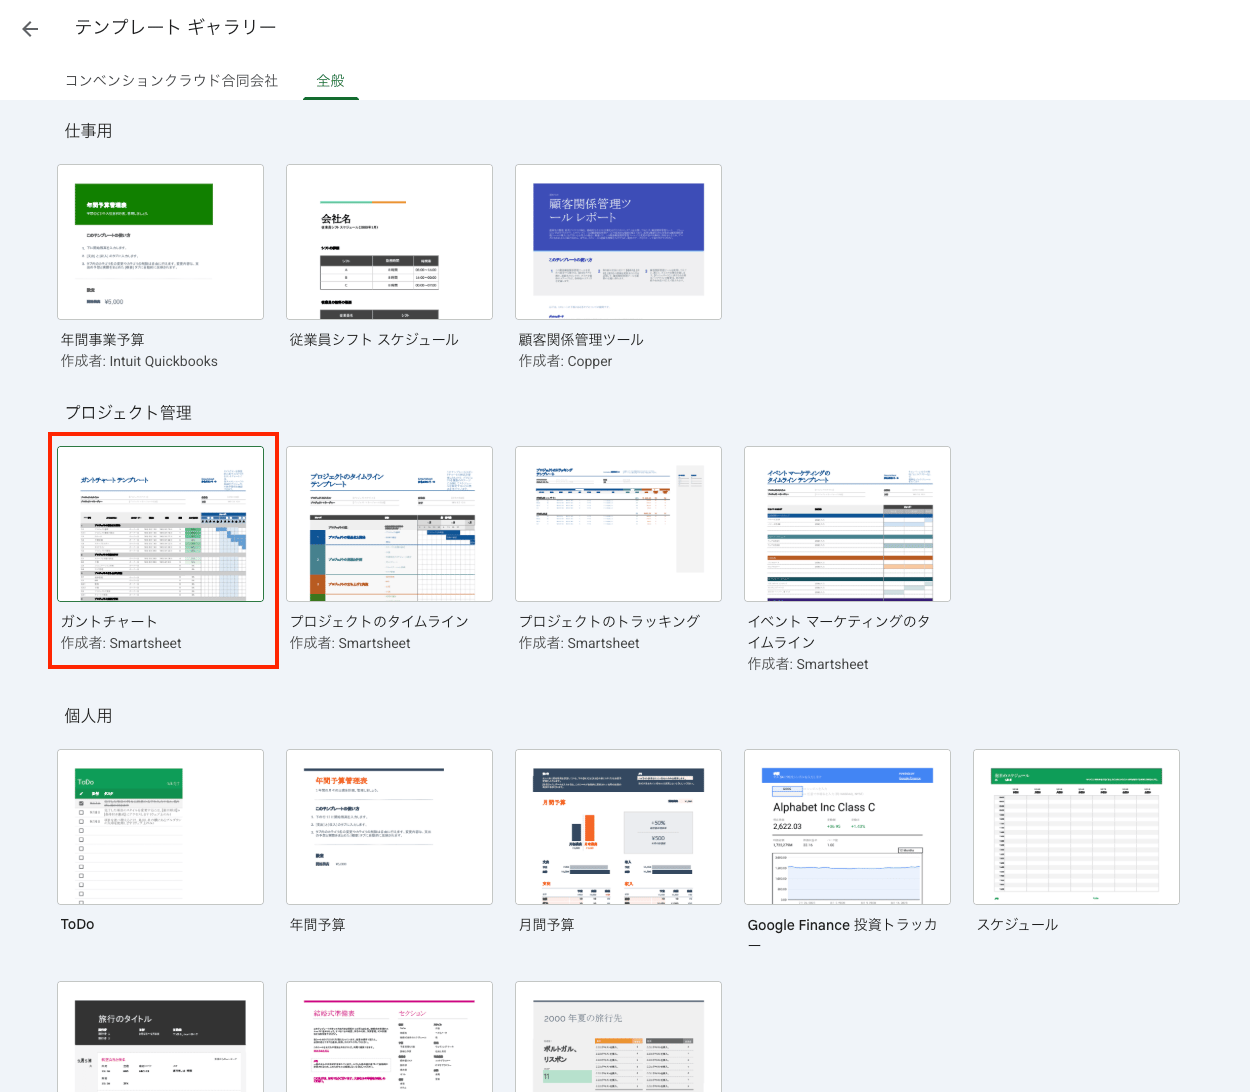Click the 年間予算 title text
The height and width of the screenshot is (1092, 1250).
(317, 925)
